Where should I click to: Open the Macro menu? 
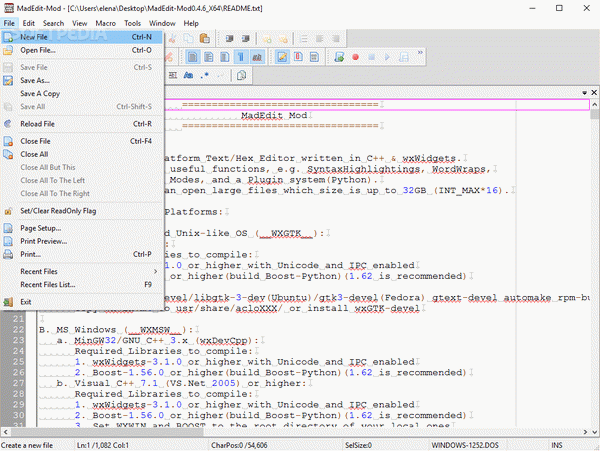[x=105, y=21]
